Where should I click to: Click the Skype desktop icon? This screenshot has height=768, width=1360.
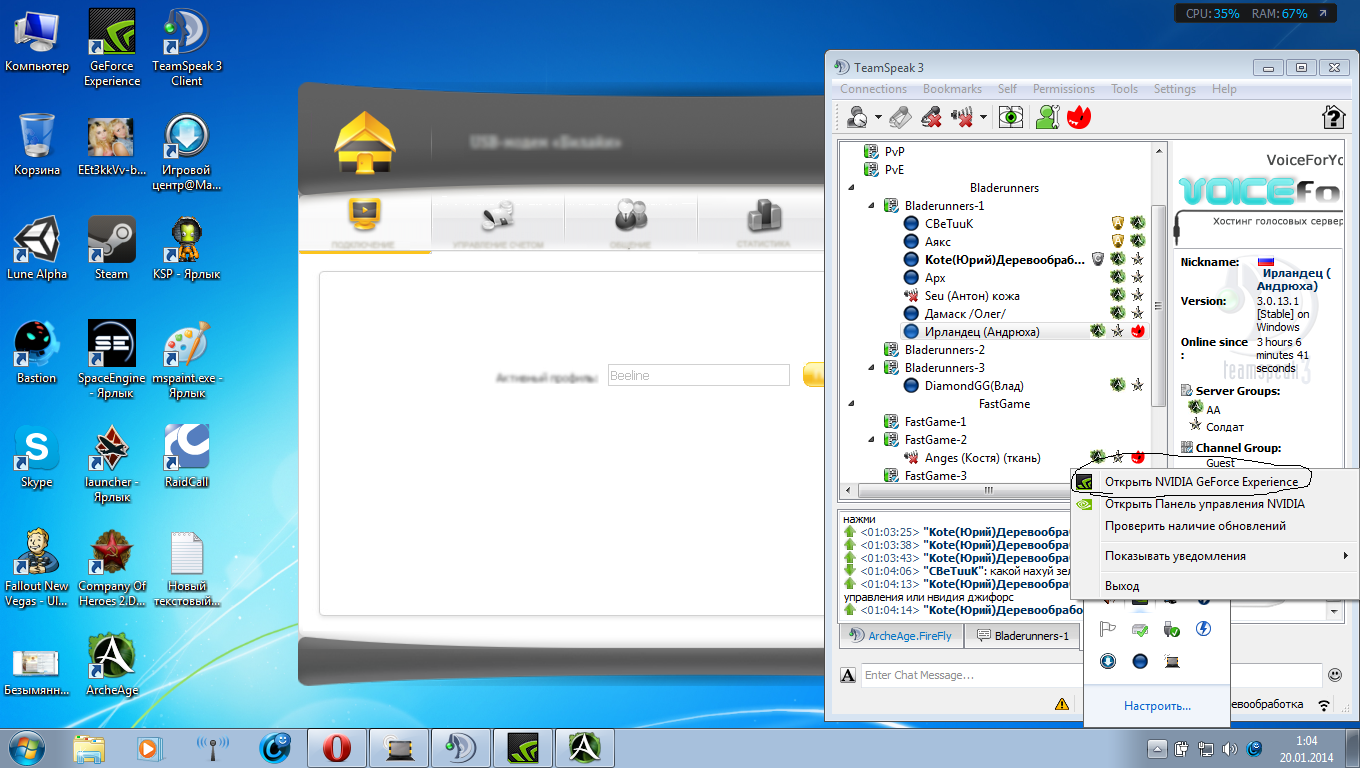[x=36, y=456]
